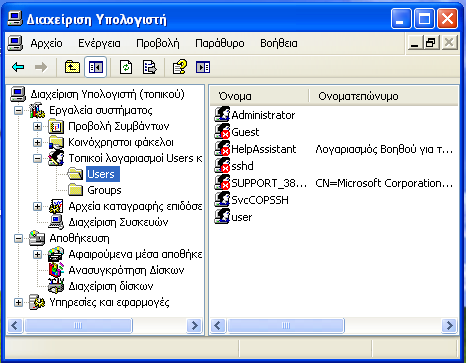Click left arrow of tree pane scrollbar

tap(15, 325)
